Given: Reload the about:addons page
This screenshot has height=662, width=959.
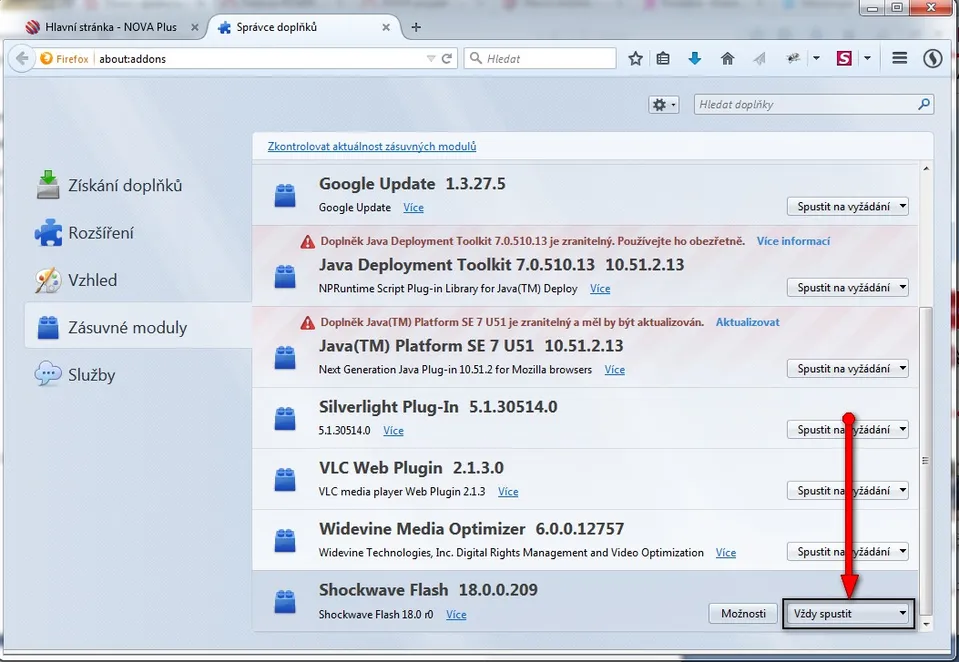Looking at the screenshot, I should (447, 59).
